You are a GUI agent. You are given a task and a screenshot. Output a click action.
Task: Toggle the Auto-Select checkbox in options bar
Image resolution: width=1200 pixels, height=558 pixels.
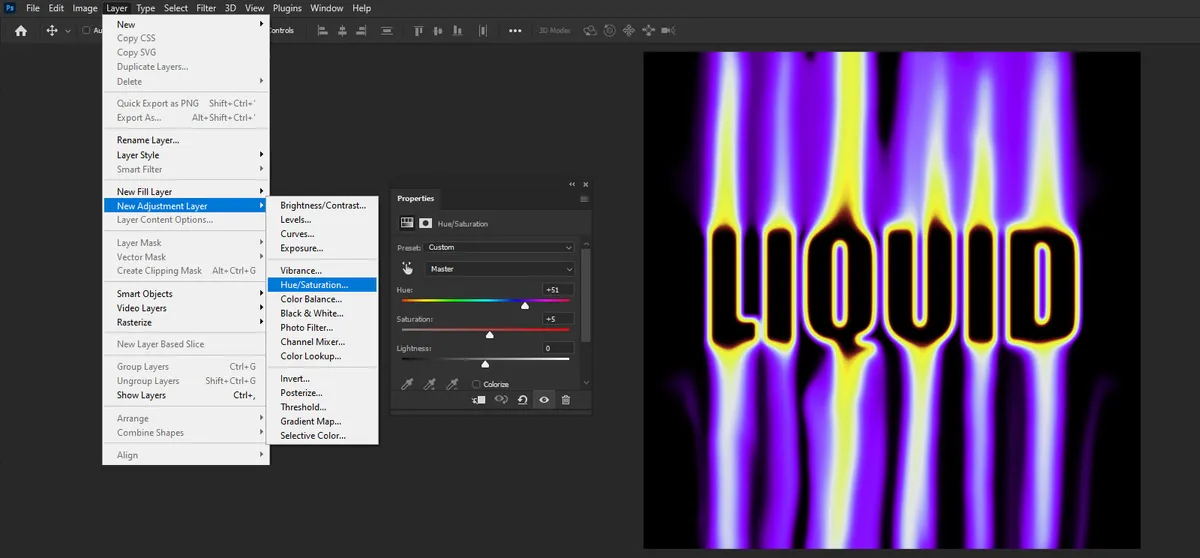point(86,31)
